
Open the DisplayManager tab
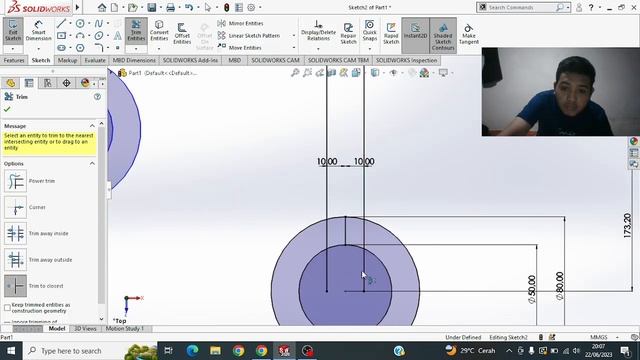[x=85, y=83]
